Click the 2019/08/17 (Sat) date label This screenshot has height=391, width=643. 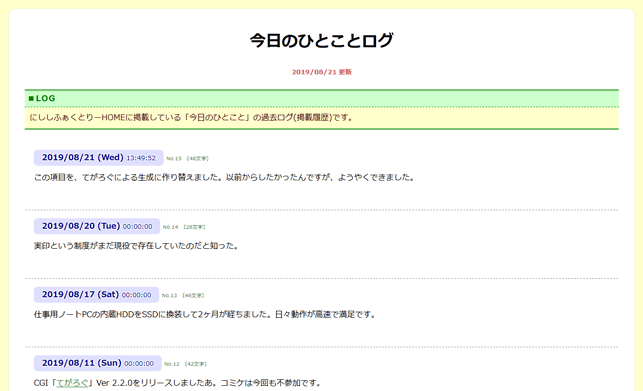tap(80, 295)
